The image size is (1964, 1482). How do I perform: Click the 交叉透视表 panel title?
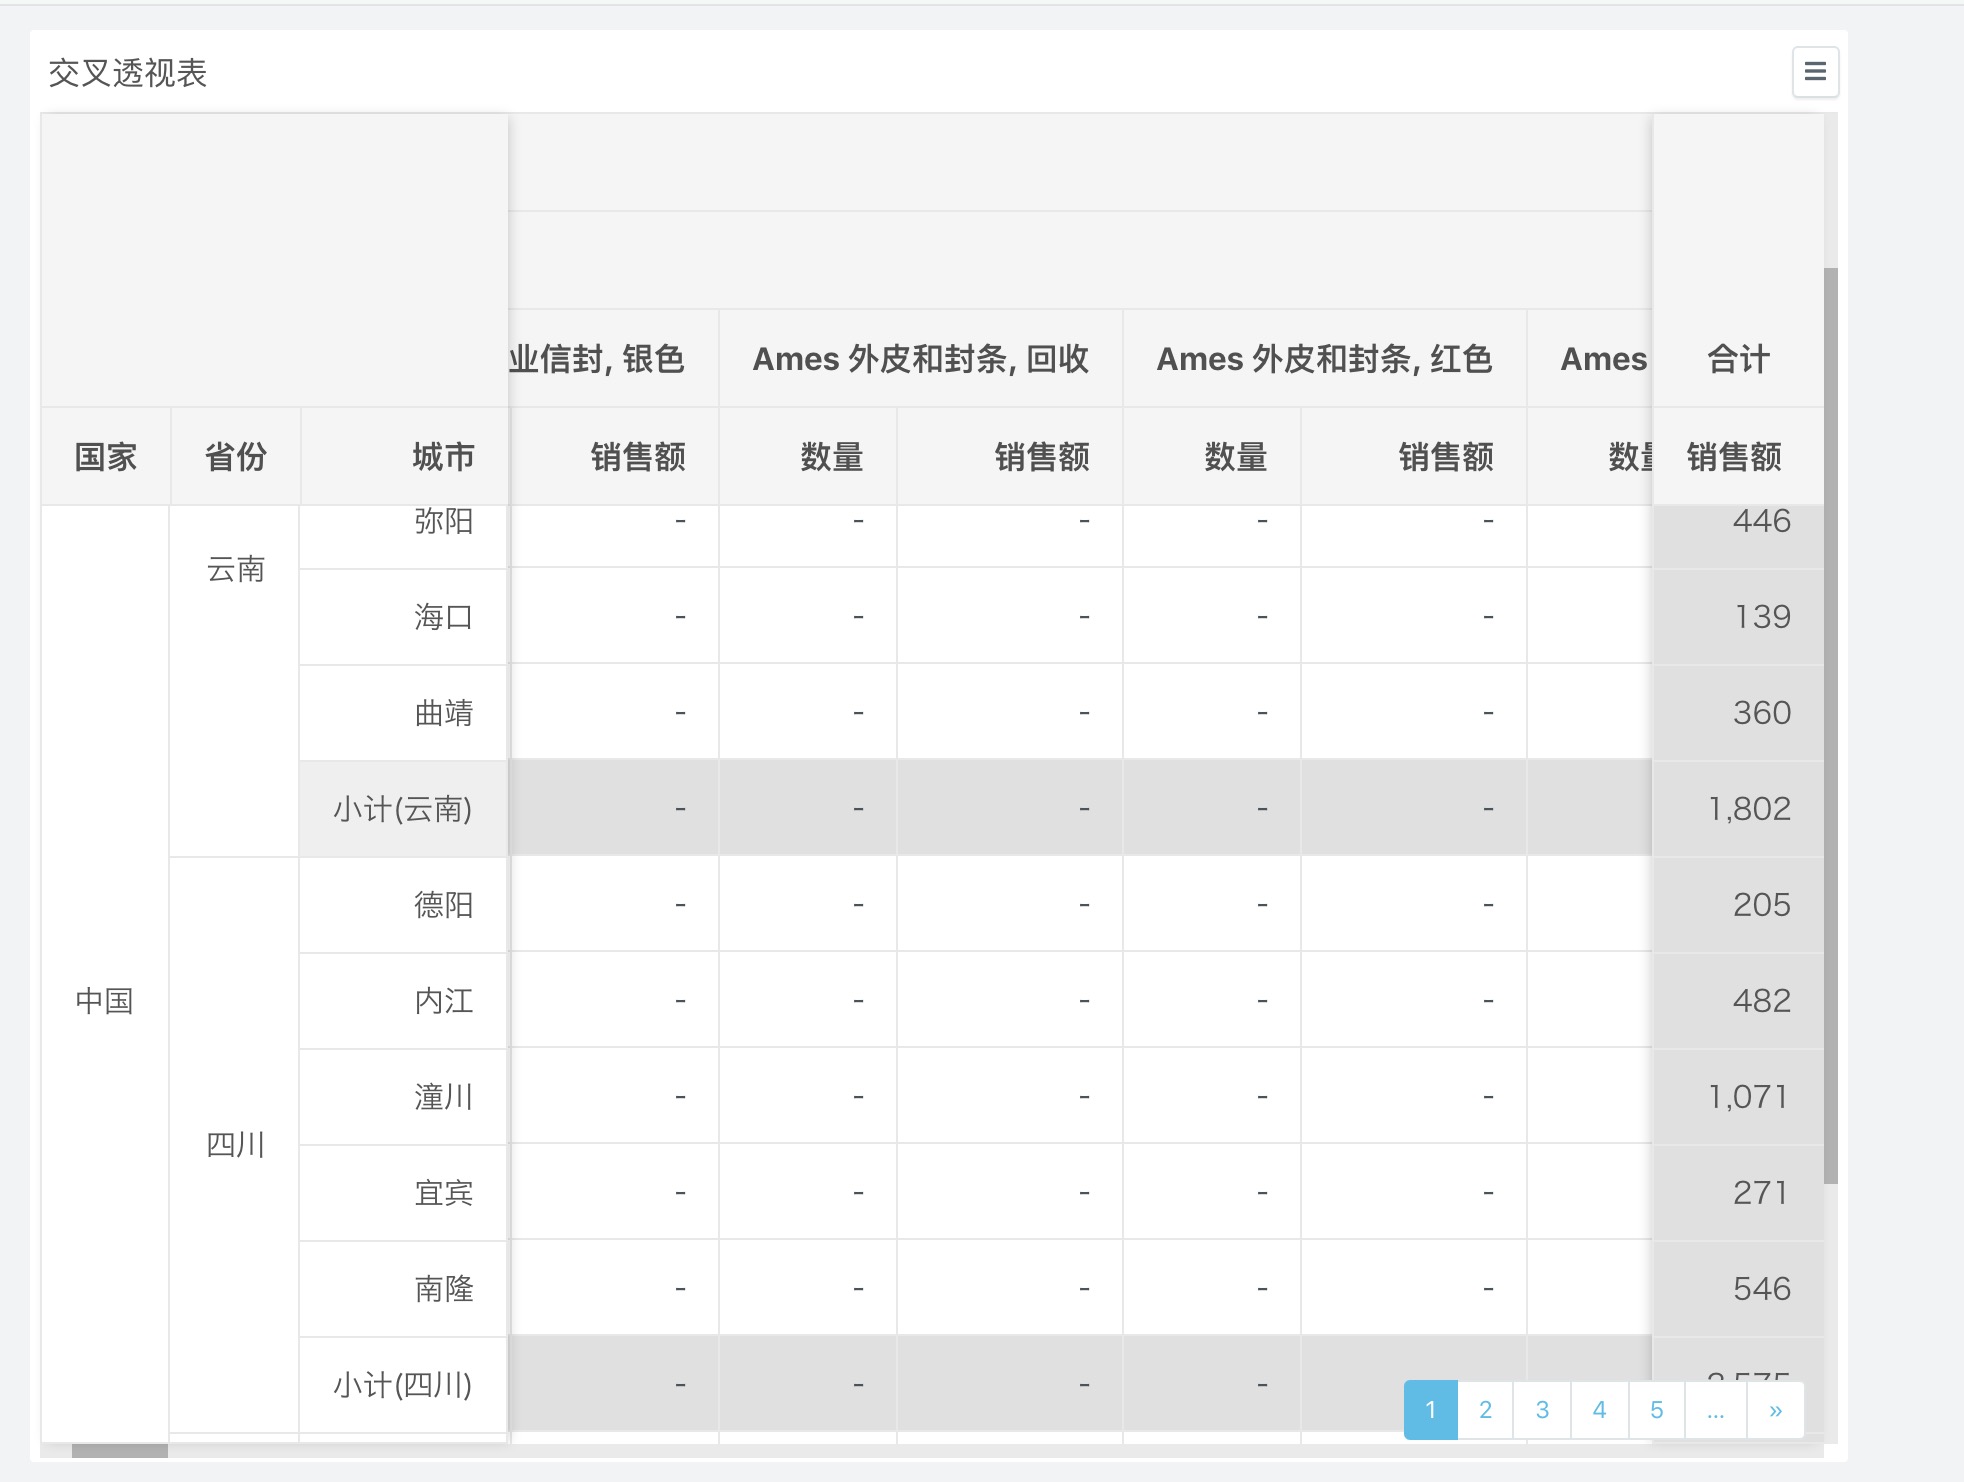click(x=128, y=73)
